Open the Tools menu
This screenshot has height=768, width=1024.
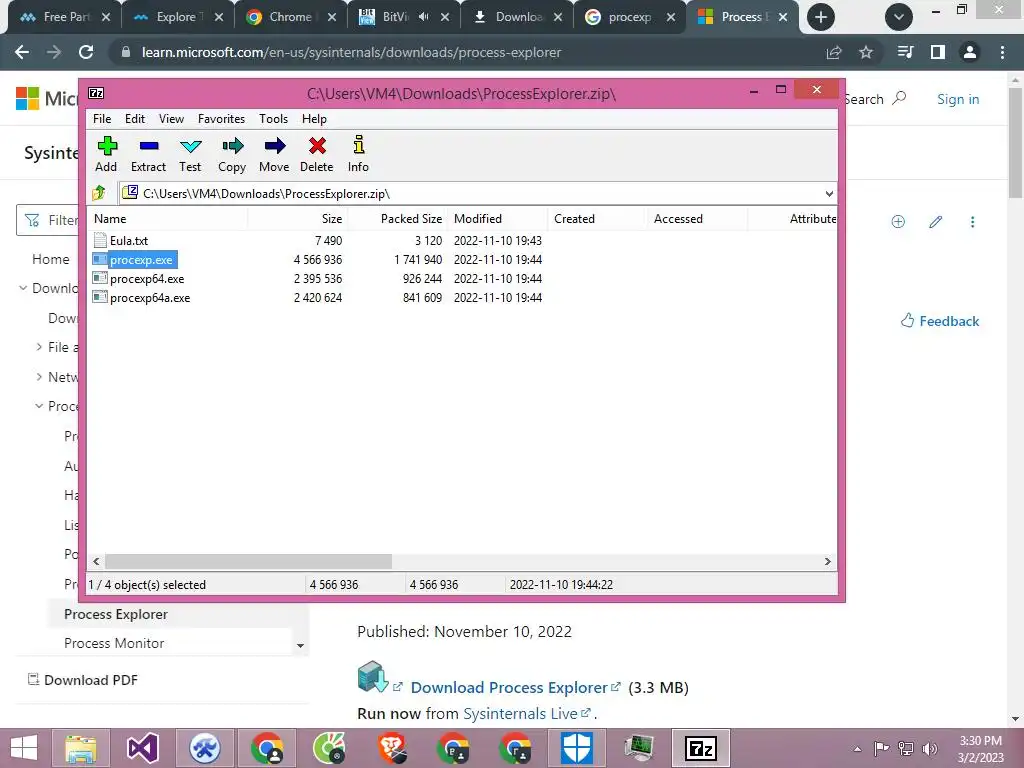pyautogui.click(x=273, y=119)
